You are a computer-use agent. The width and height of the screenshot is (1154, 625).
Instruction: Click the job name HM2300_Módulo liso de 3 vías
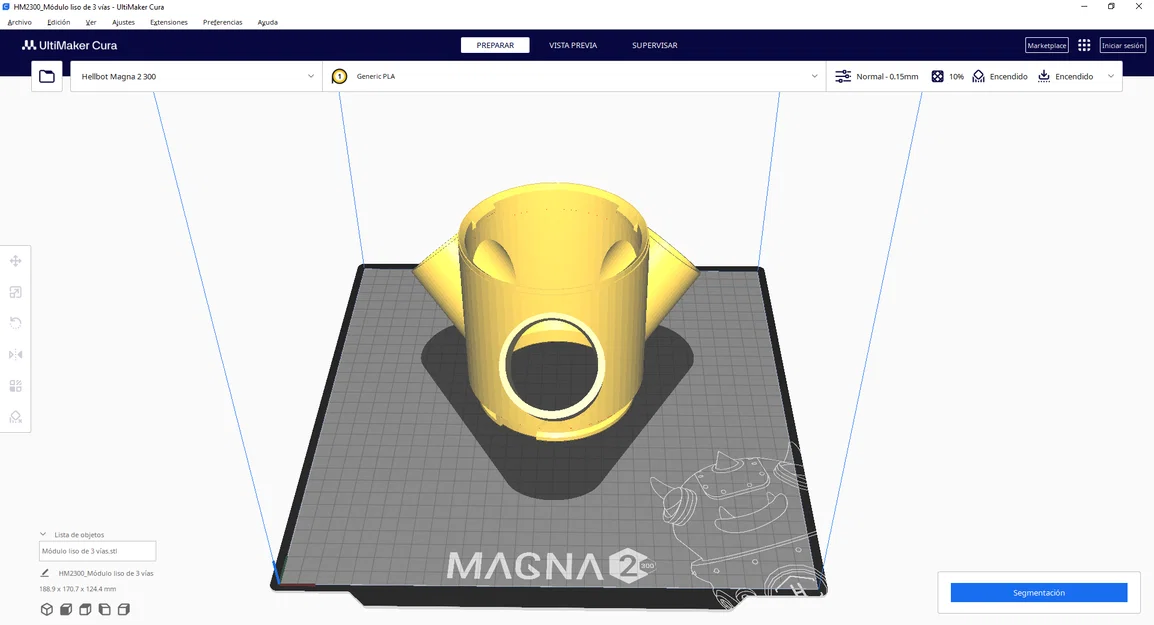pyautogui.click(x=106, y=573)
